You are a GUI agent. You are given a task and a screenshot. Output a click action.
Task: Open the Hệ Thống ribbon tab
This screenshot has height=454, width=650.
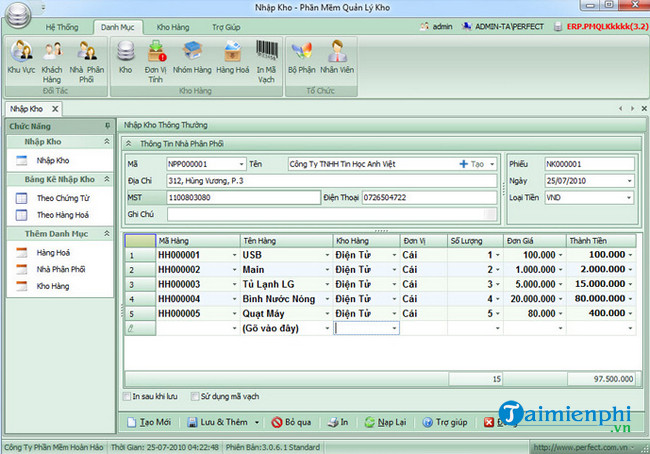(x=64, y=27)
